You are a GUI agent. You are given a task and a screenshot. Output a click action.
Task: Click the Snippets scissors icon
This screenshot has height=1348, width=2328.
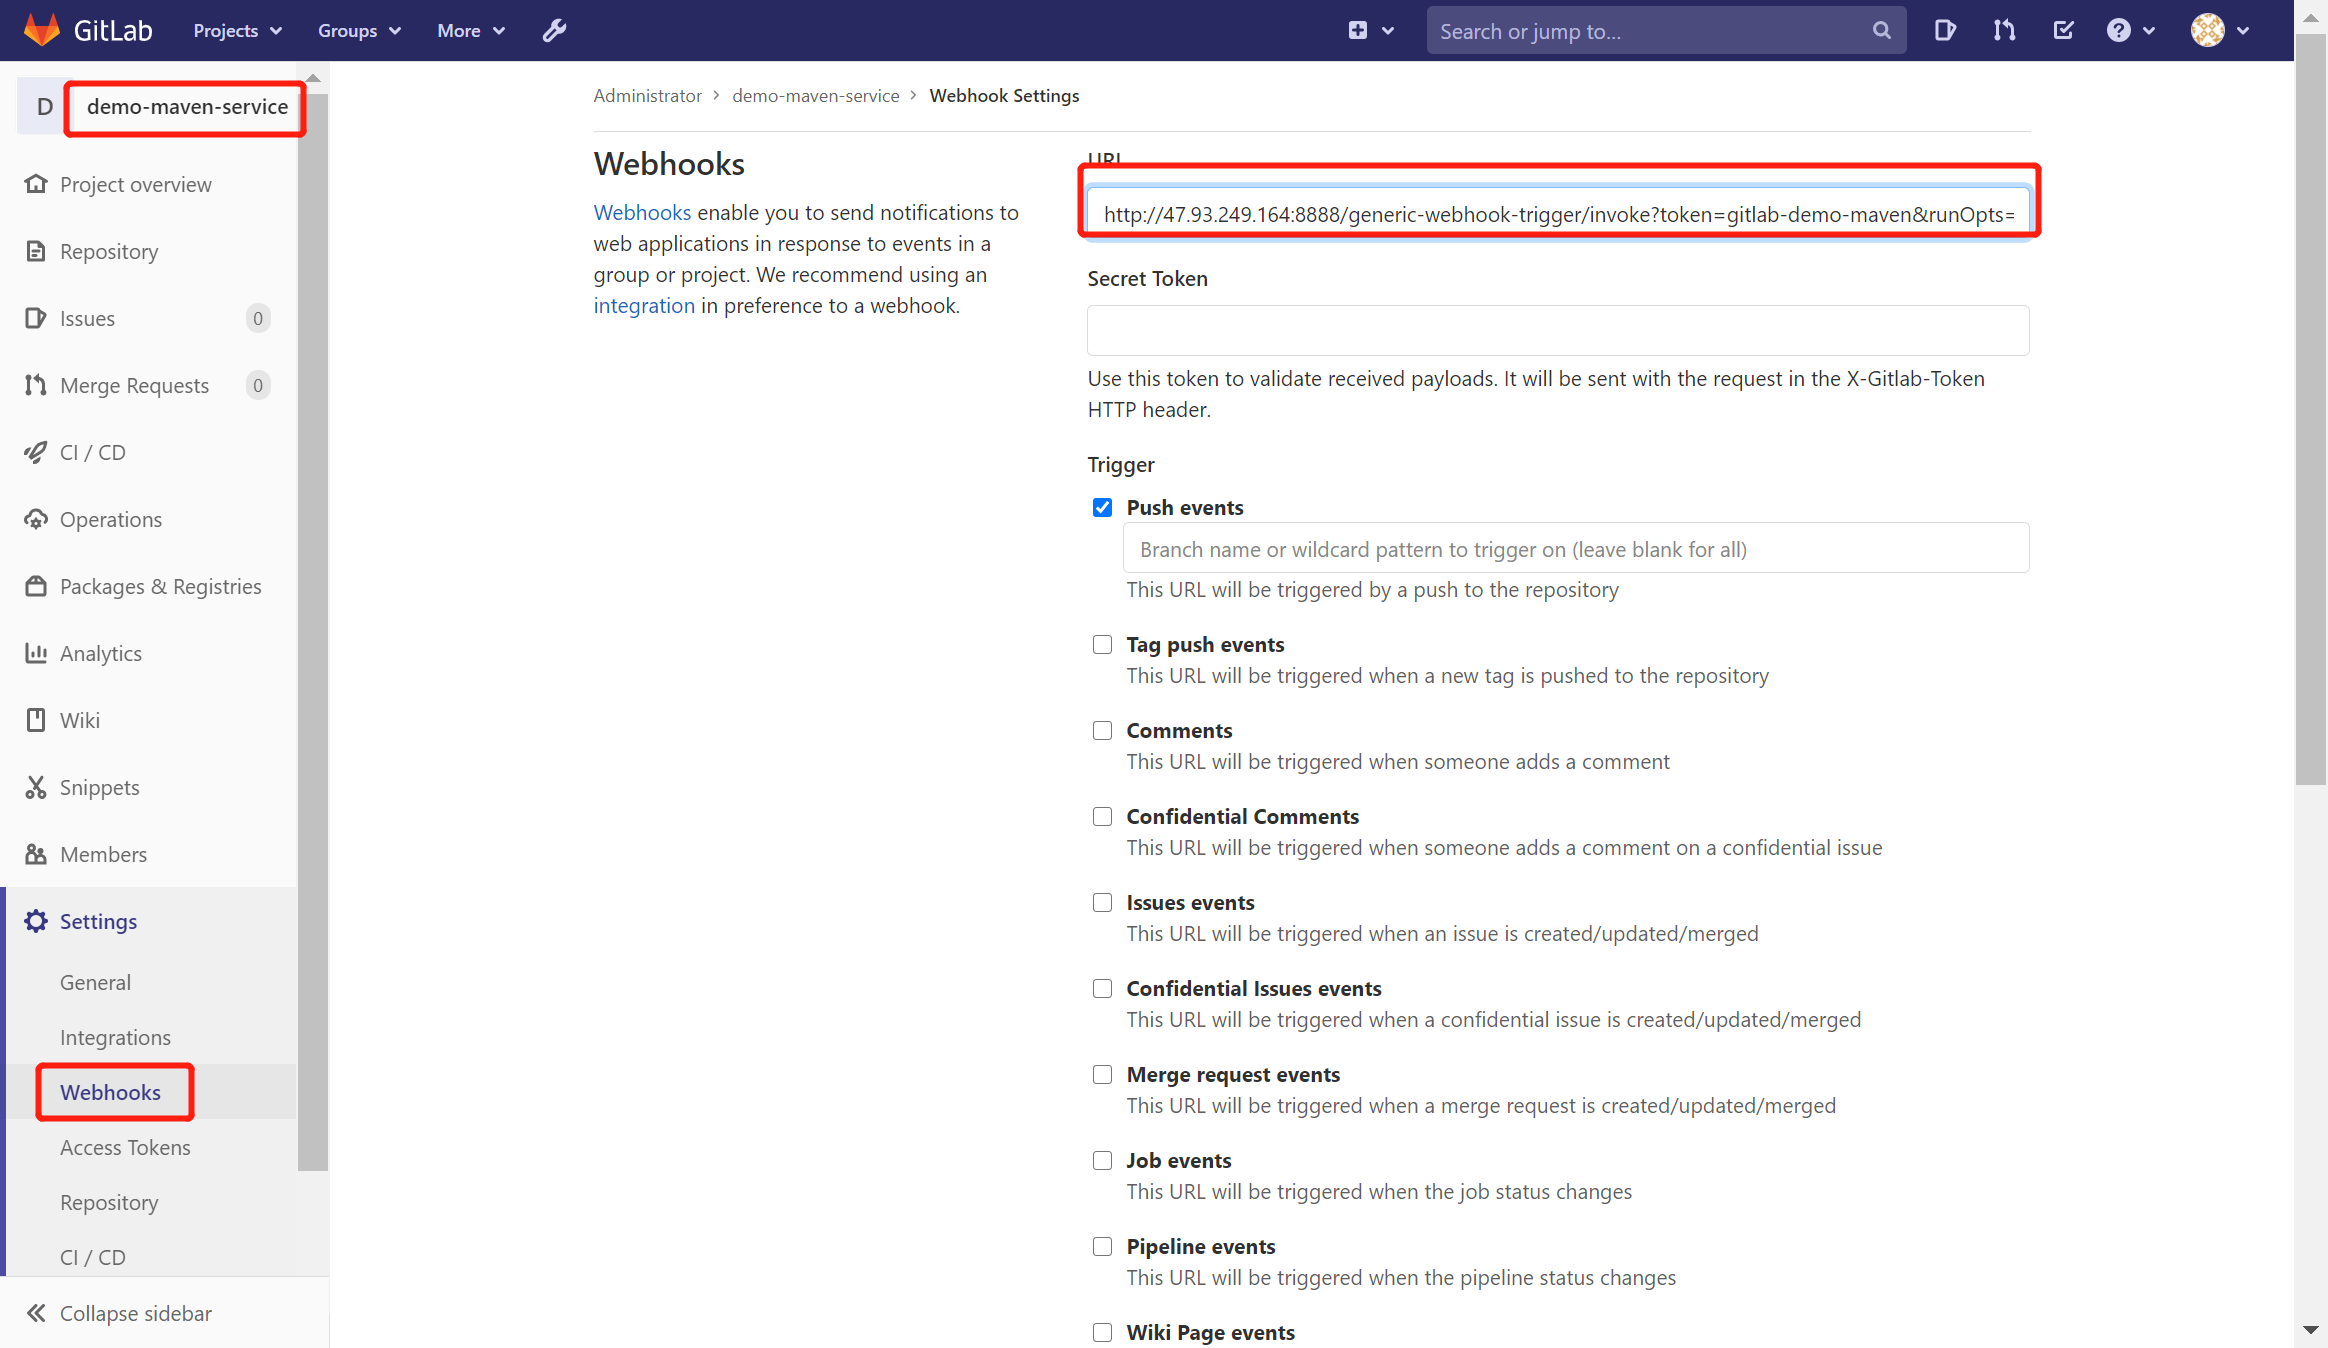36,787
